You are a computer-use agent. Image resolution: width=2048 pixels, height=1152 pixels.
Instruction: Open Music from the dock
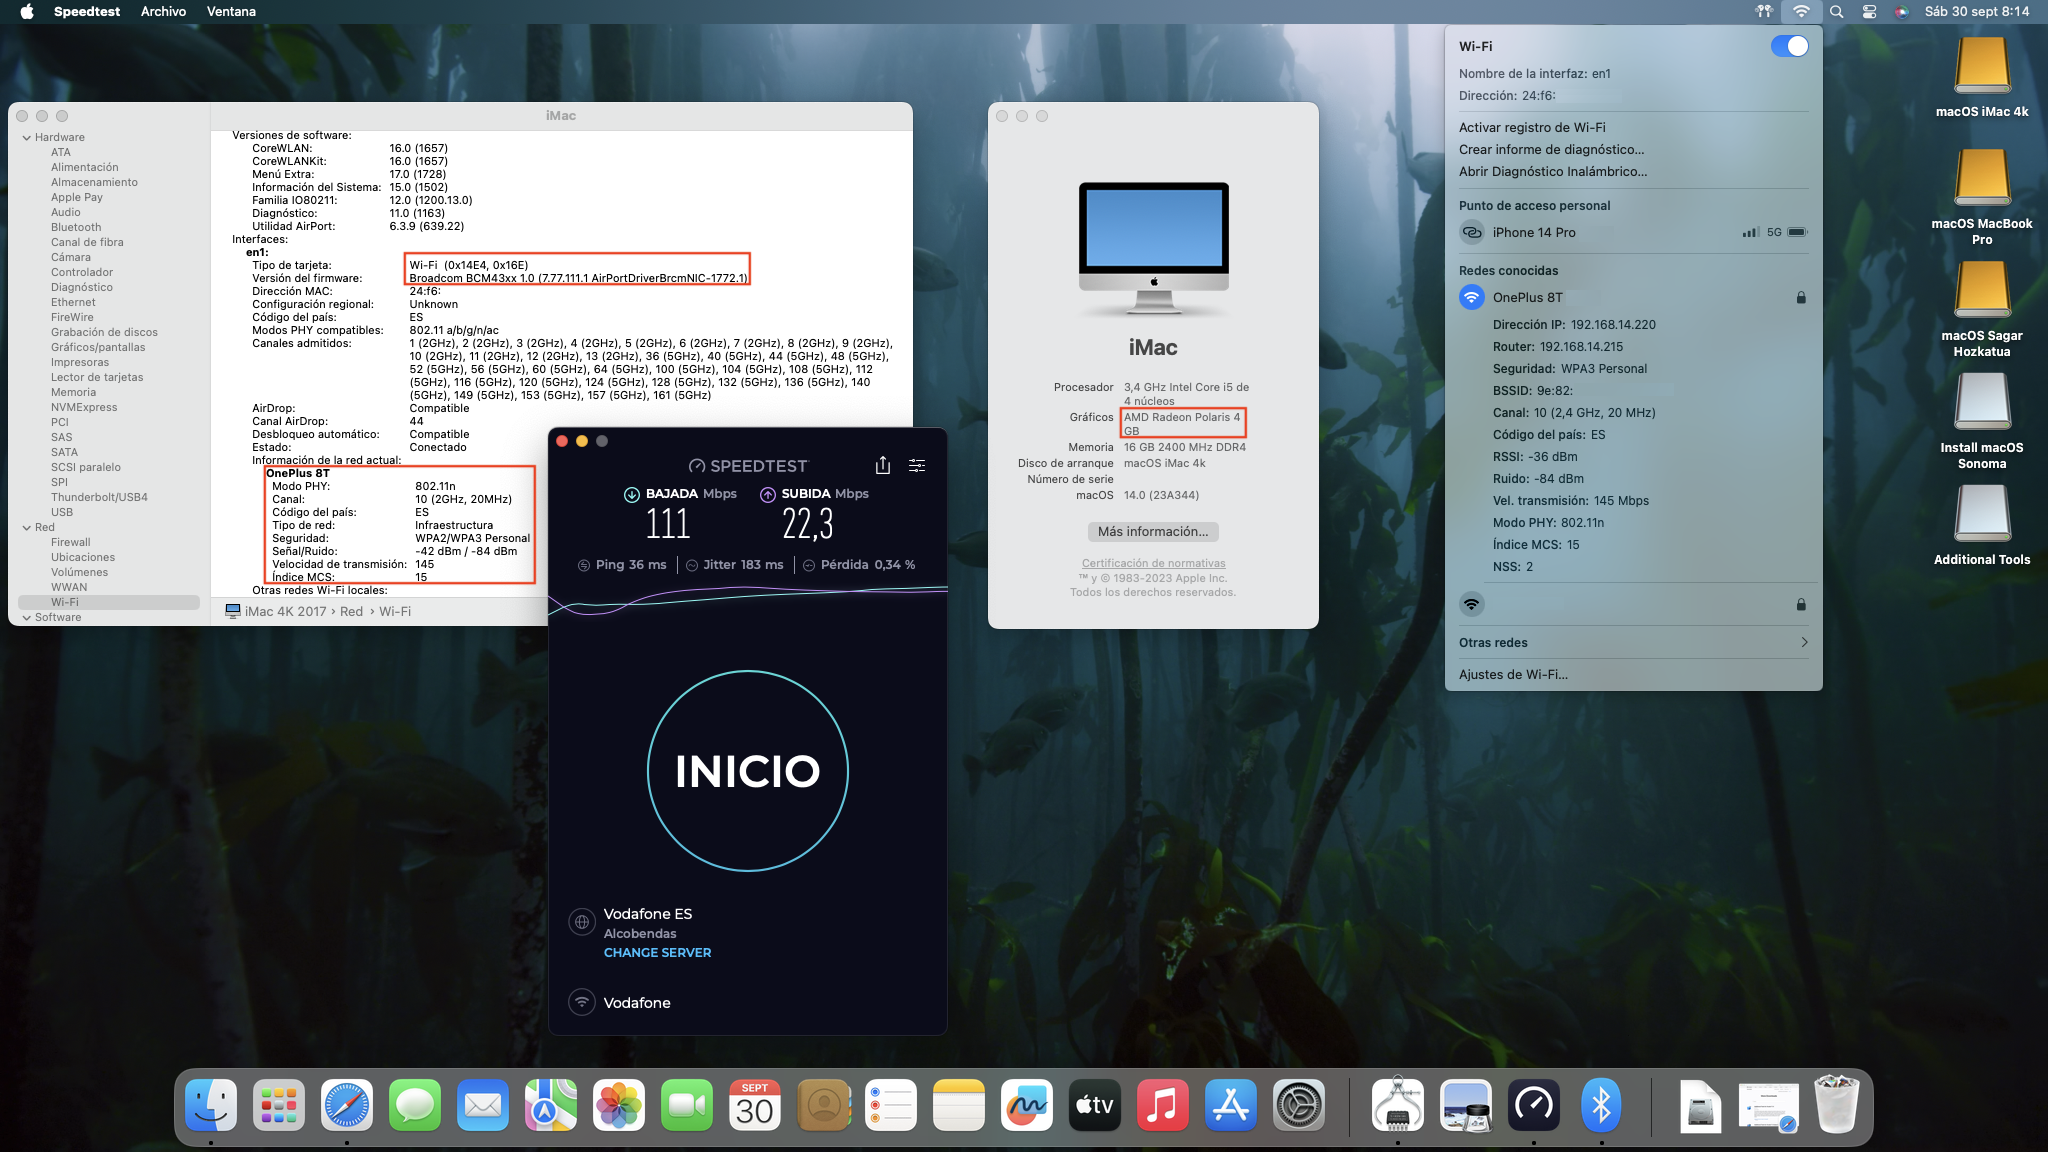tap(1163, 1105)
